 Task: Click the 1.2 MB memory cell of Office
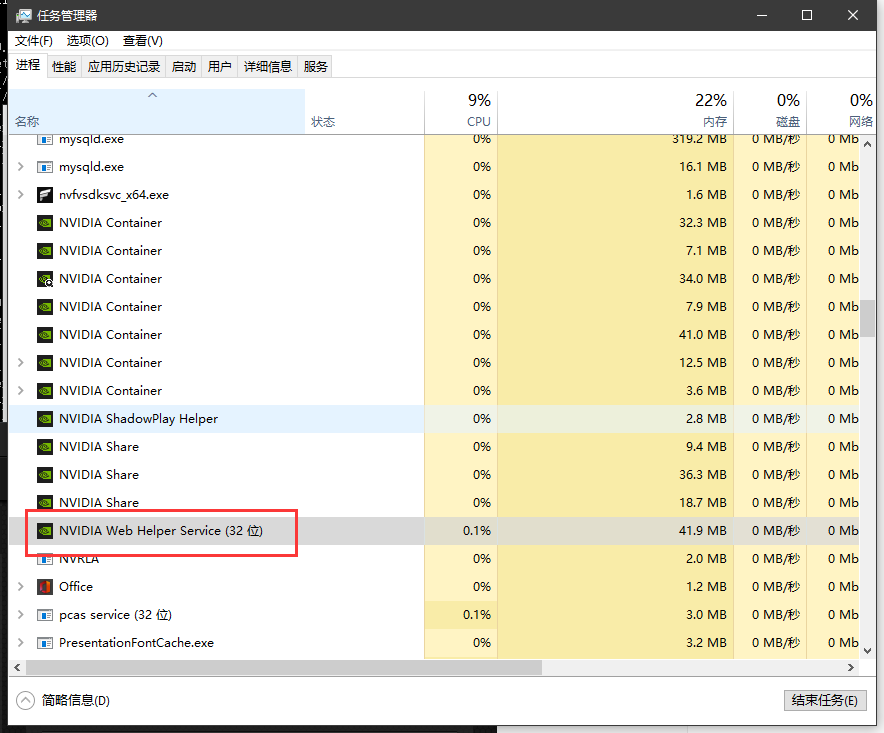tap(616, 587)
